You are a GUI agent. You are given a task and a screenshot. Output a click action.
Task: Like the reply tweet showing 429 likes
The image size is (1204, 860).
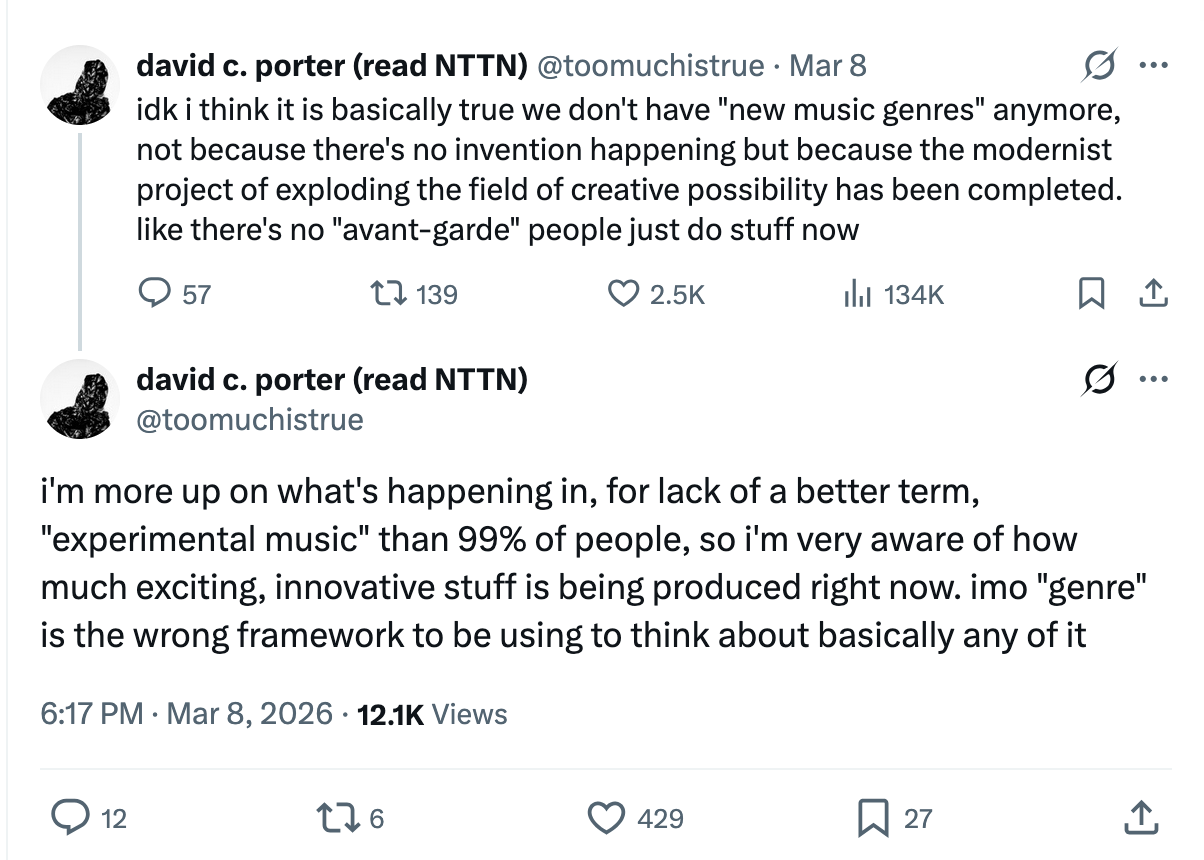pos(604,818)
